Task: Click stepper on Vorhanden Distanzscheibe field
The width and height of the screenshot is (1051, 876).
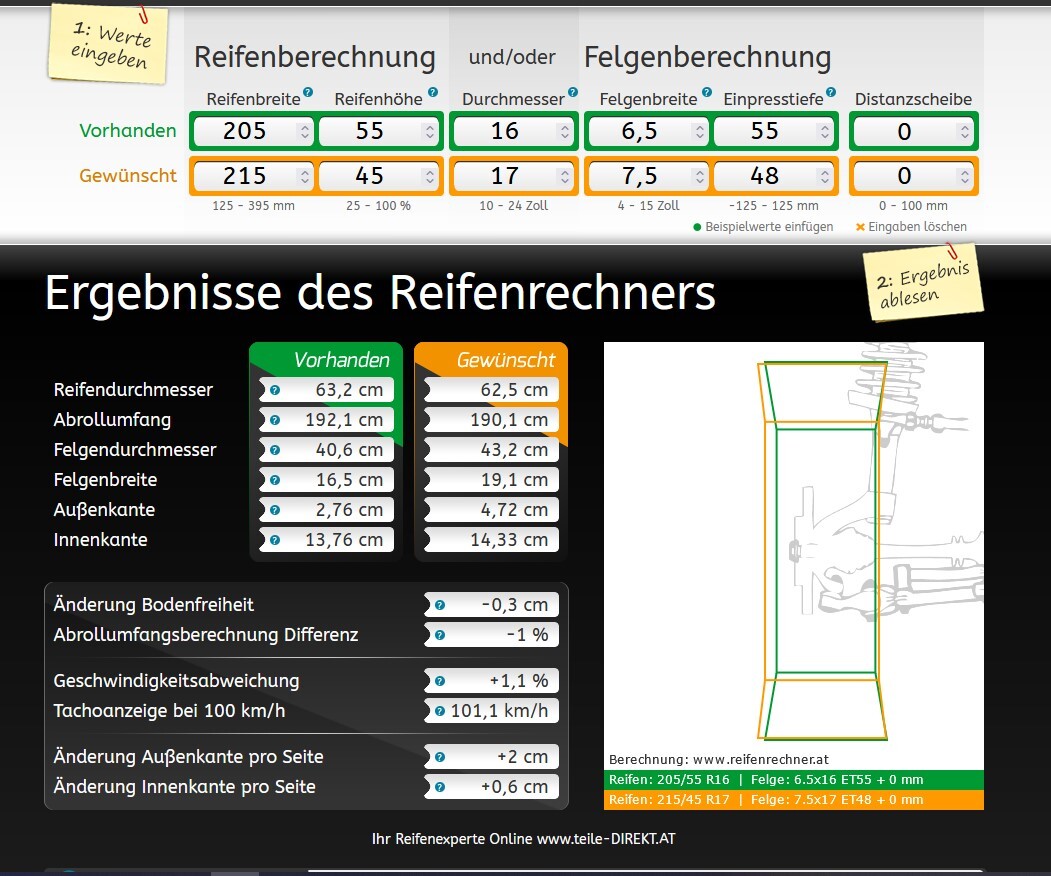Action: pos(963,131)
